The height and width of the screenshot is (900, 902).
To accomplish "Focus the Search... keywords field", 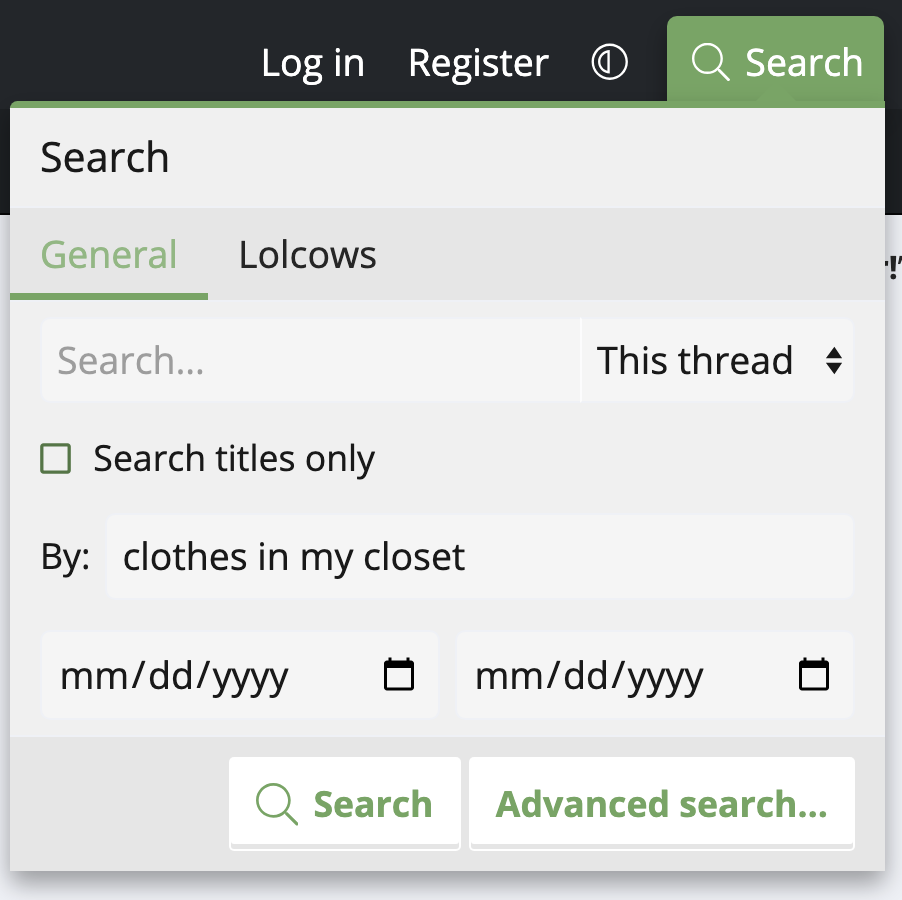I will pyautogui.click(x=310, y=360).
